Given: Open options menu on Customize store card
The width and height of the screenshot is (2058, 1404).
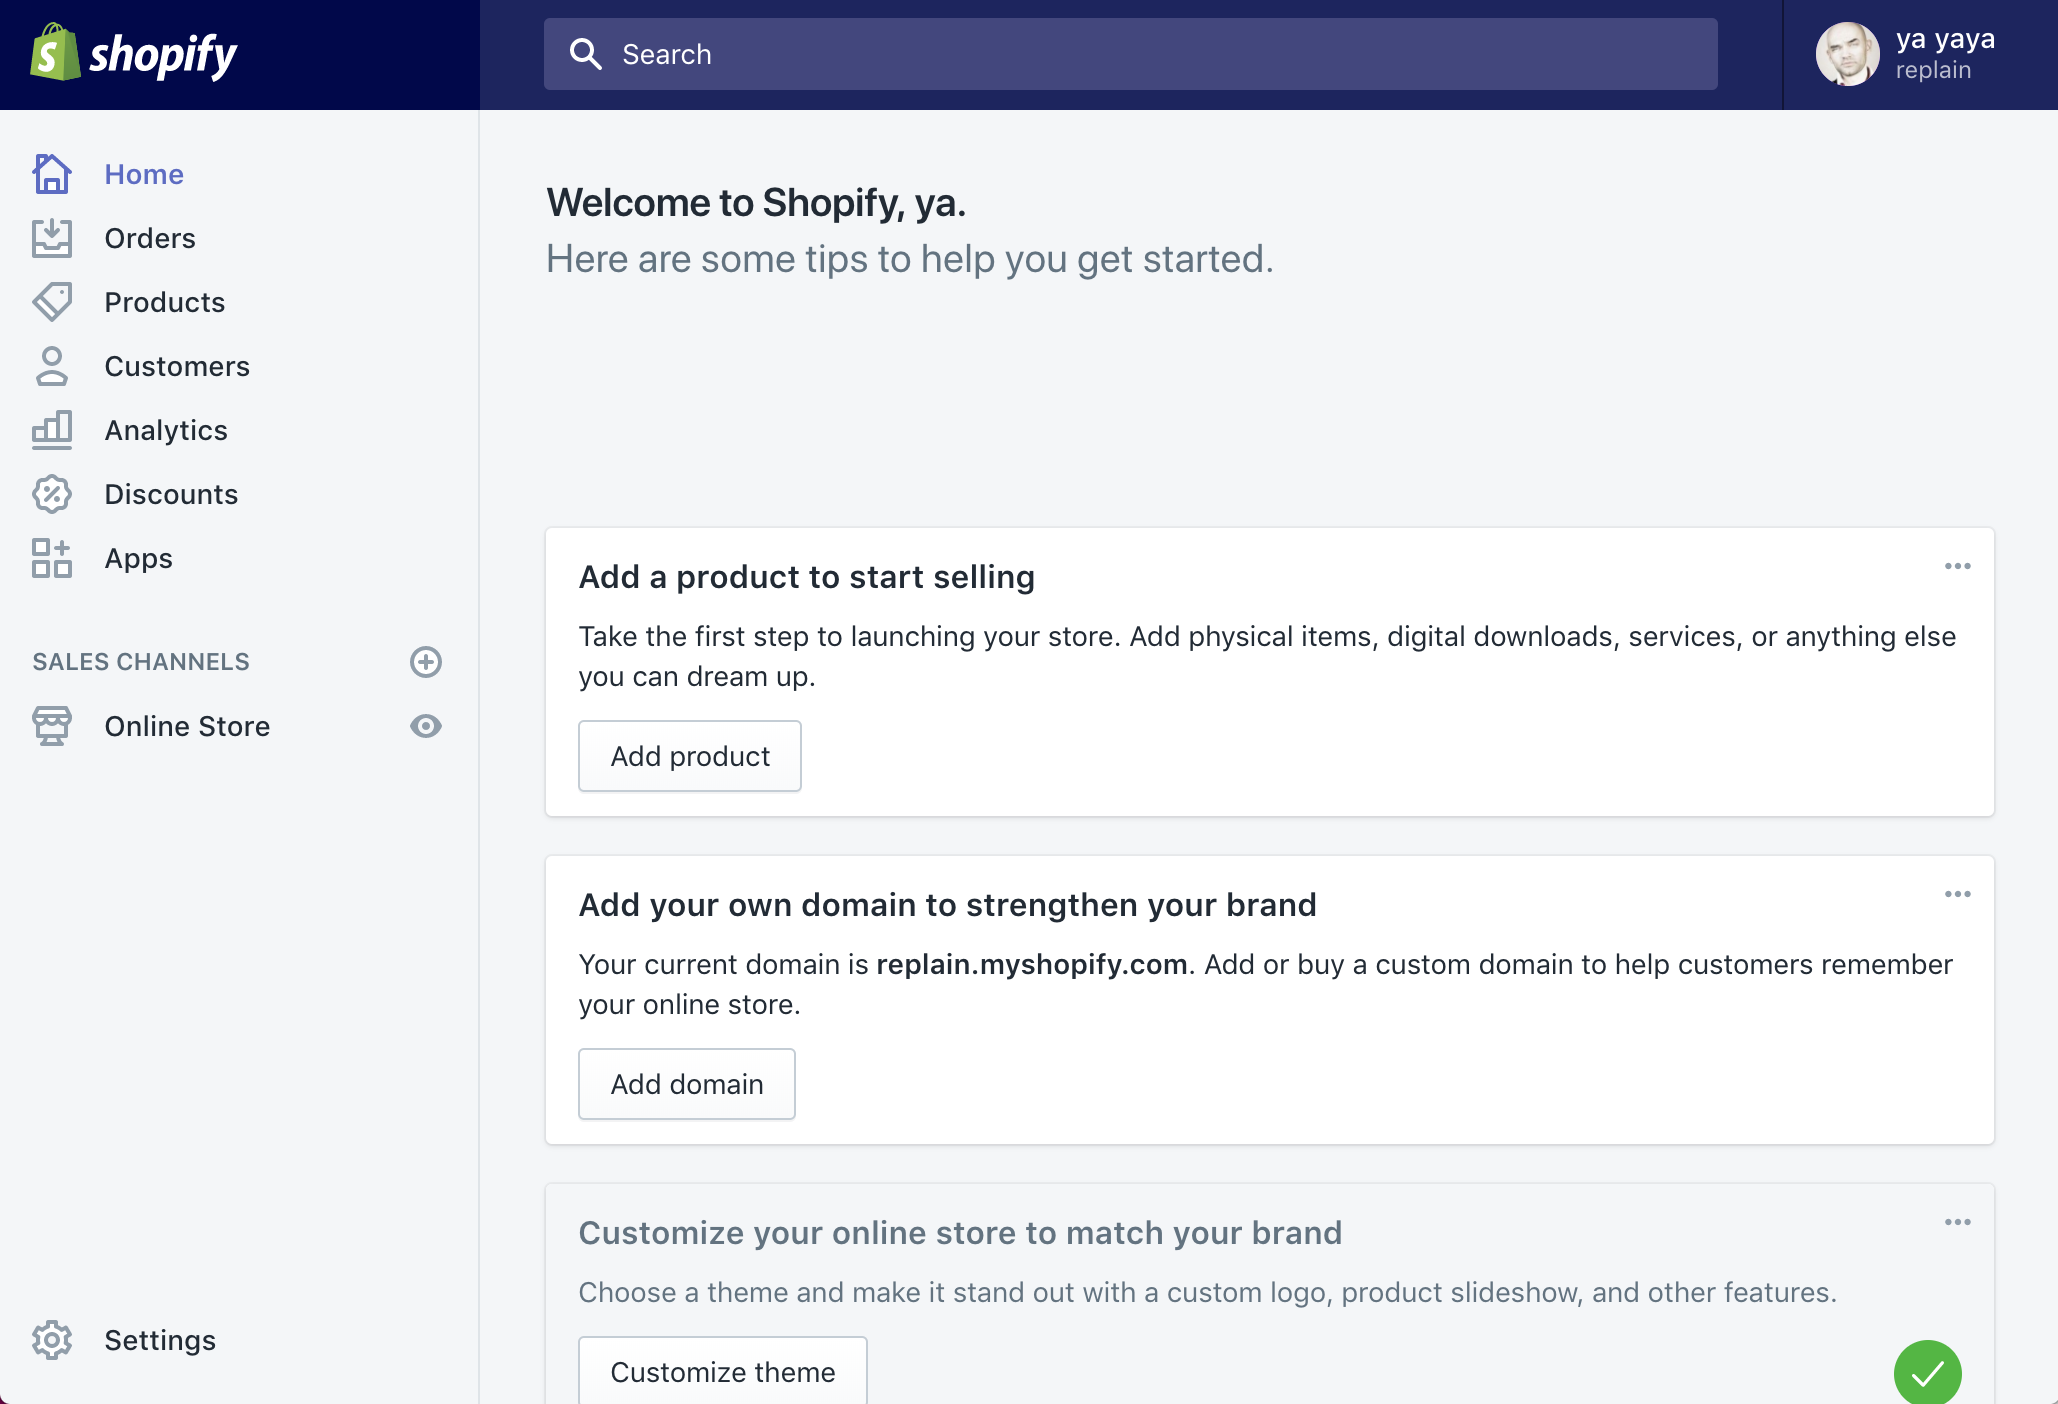Looking at the screenshot, I should pyautogui.click(x=1957, y=1222).
